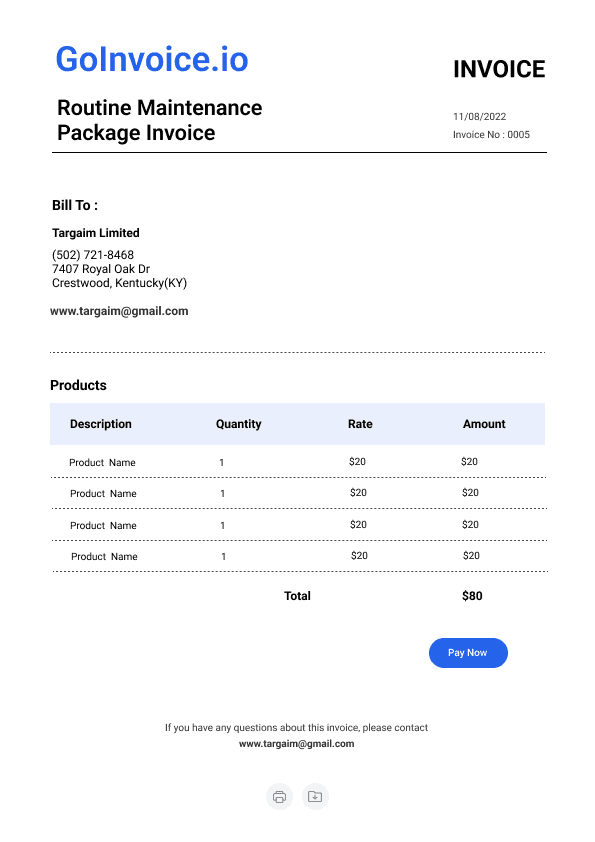Click the $80 total amount
The width and height of the screenshot is (595, 842).
tap(472, 596)
